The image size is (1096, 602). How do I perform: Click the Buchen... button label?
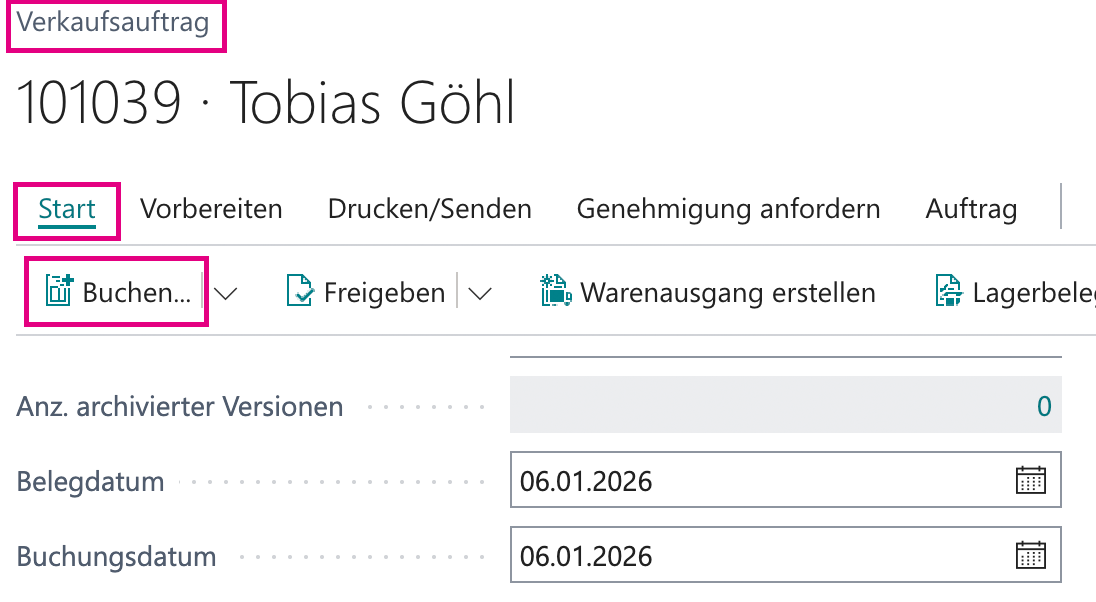pos(137,292)
